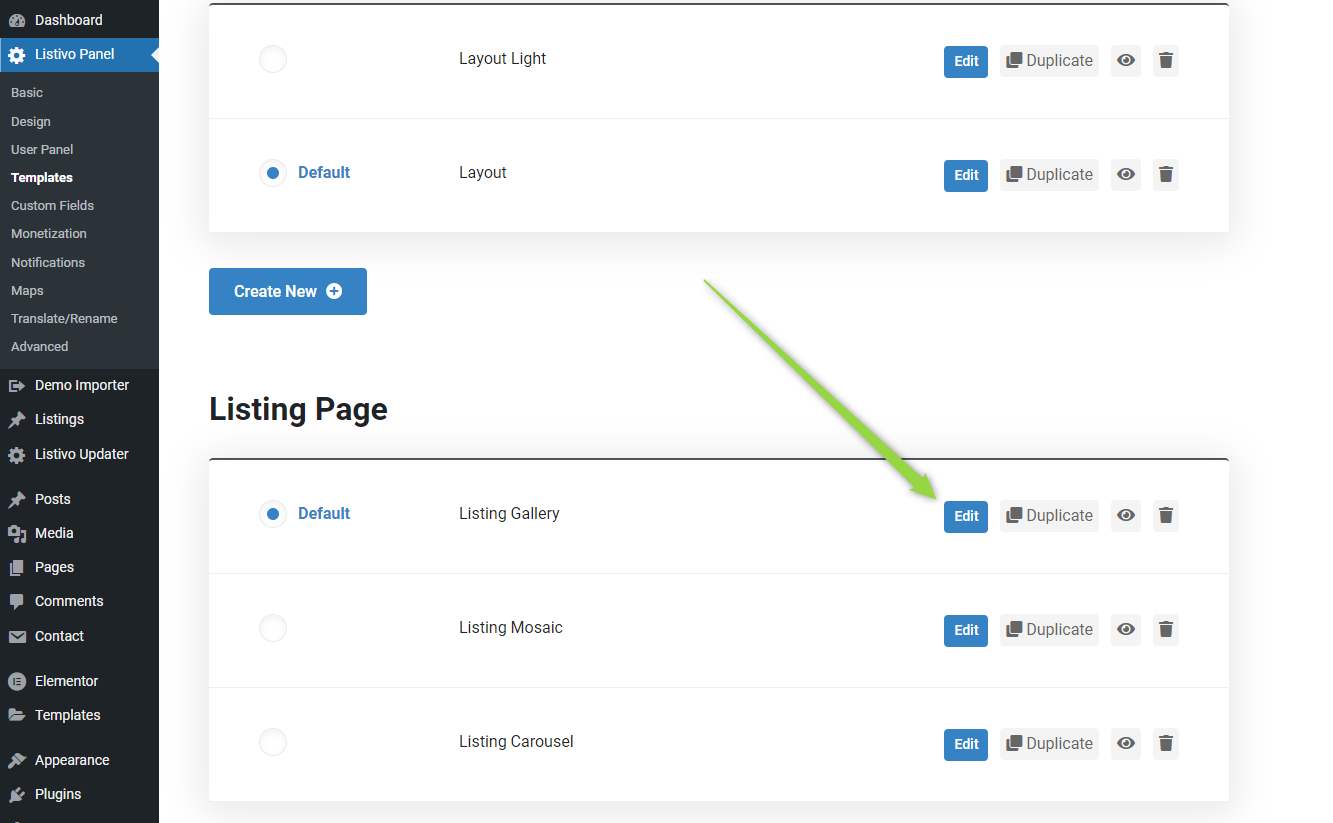Open the Advanced submenu item
The image size is (1333, 823).
pos(40,347)
